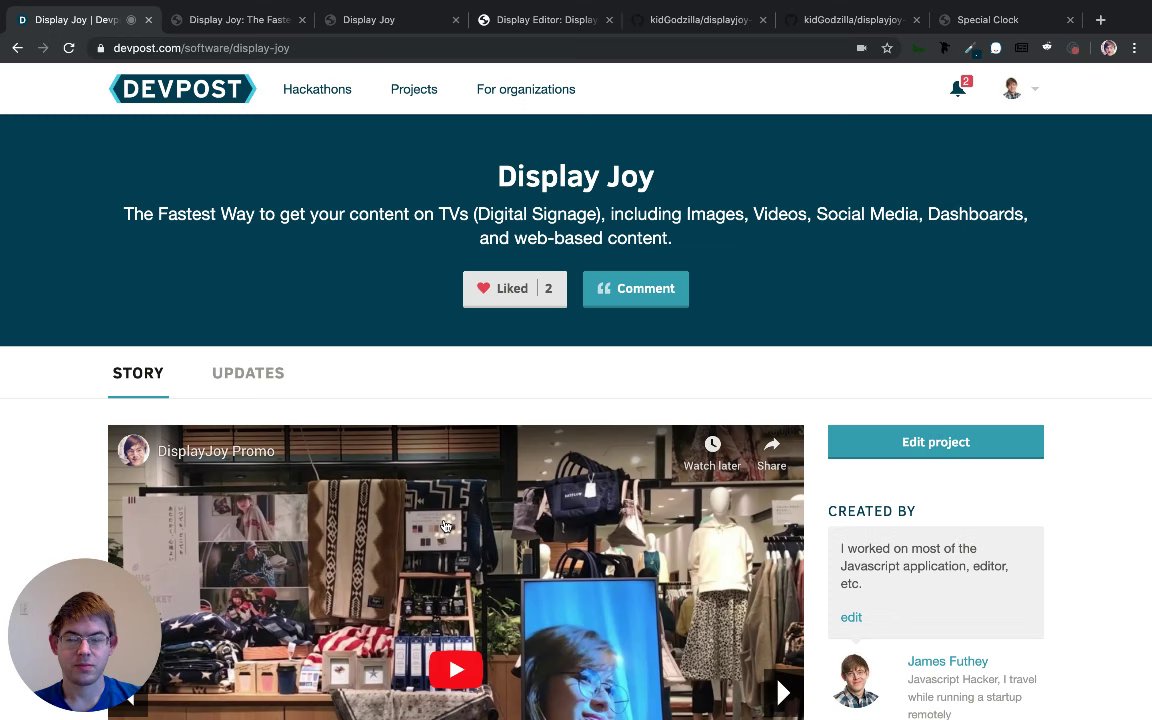Click the browser forward arrow
The height and width of the screenshot is (720, 1152).
[x=43, y=48]
